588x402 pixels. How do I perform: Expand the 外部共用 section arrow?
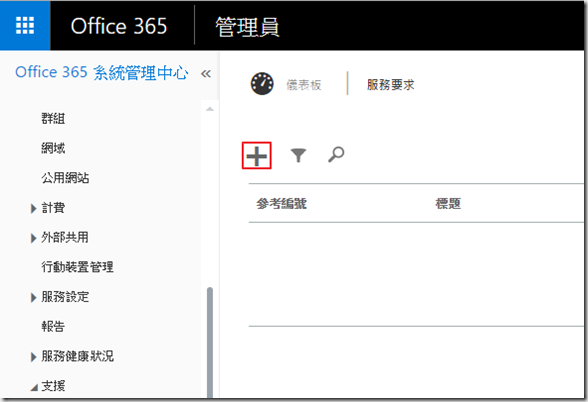(x=34, y=238)
